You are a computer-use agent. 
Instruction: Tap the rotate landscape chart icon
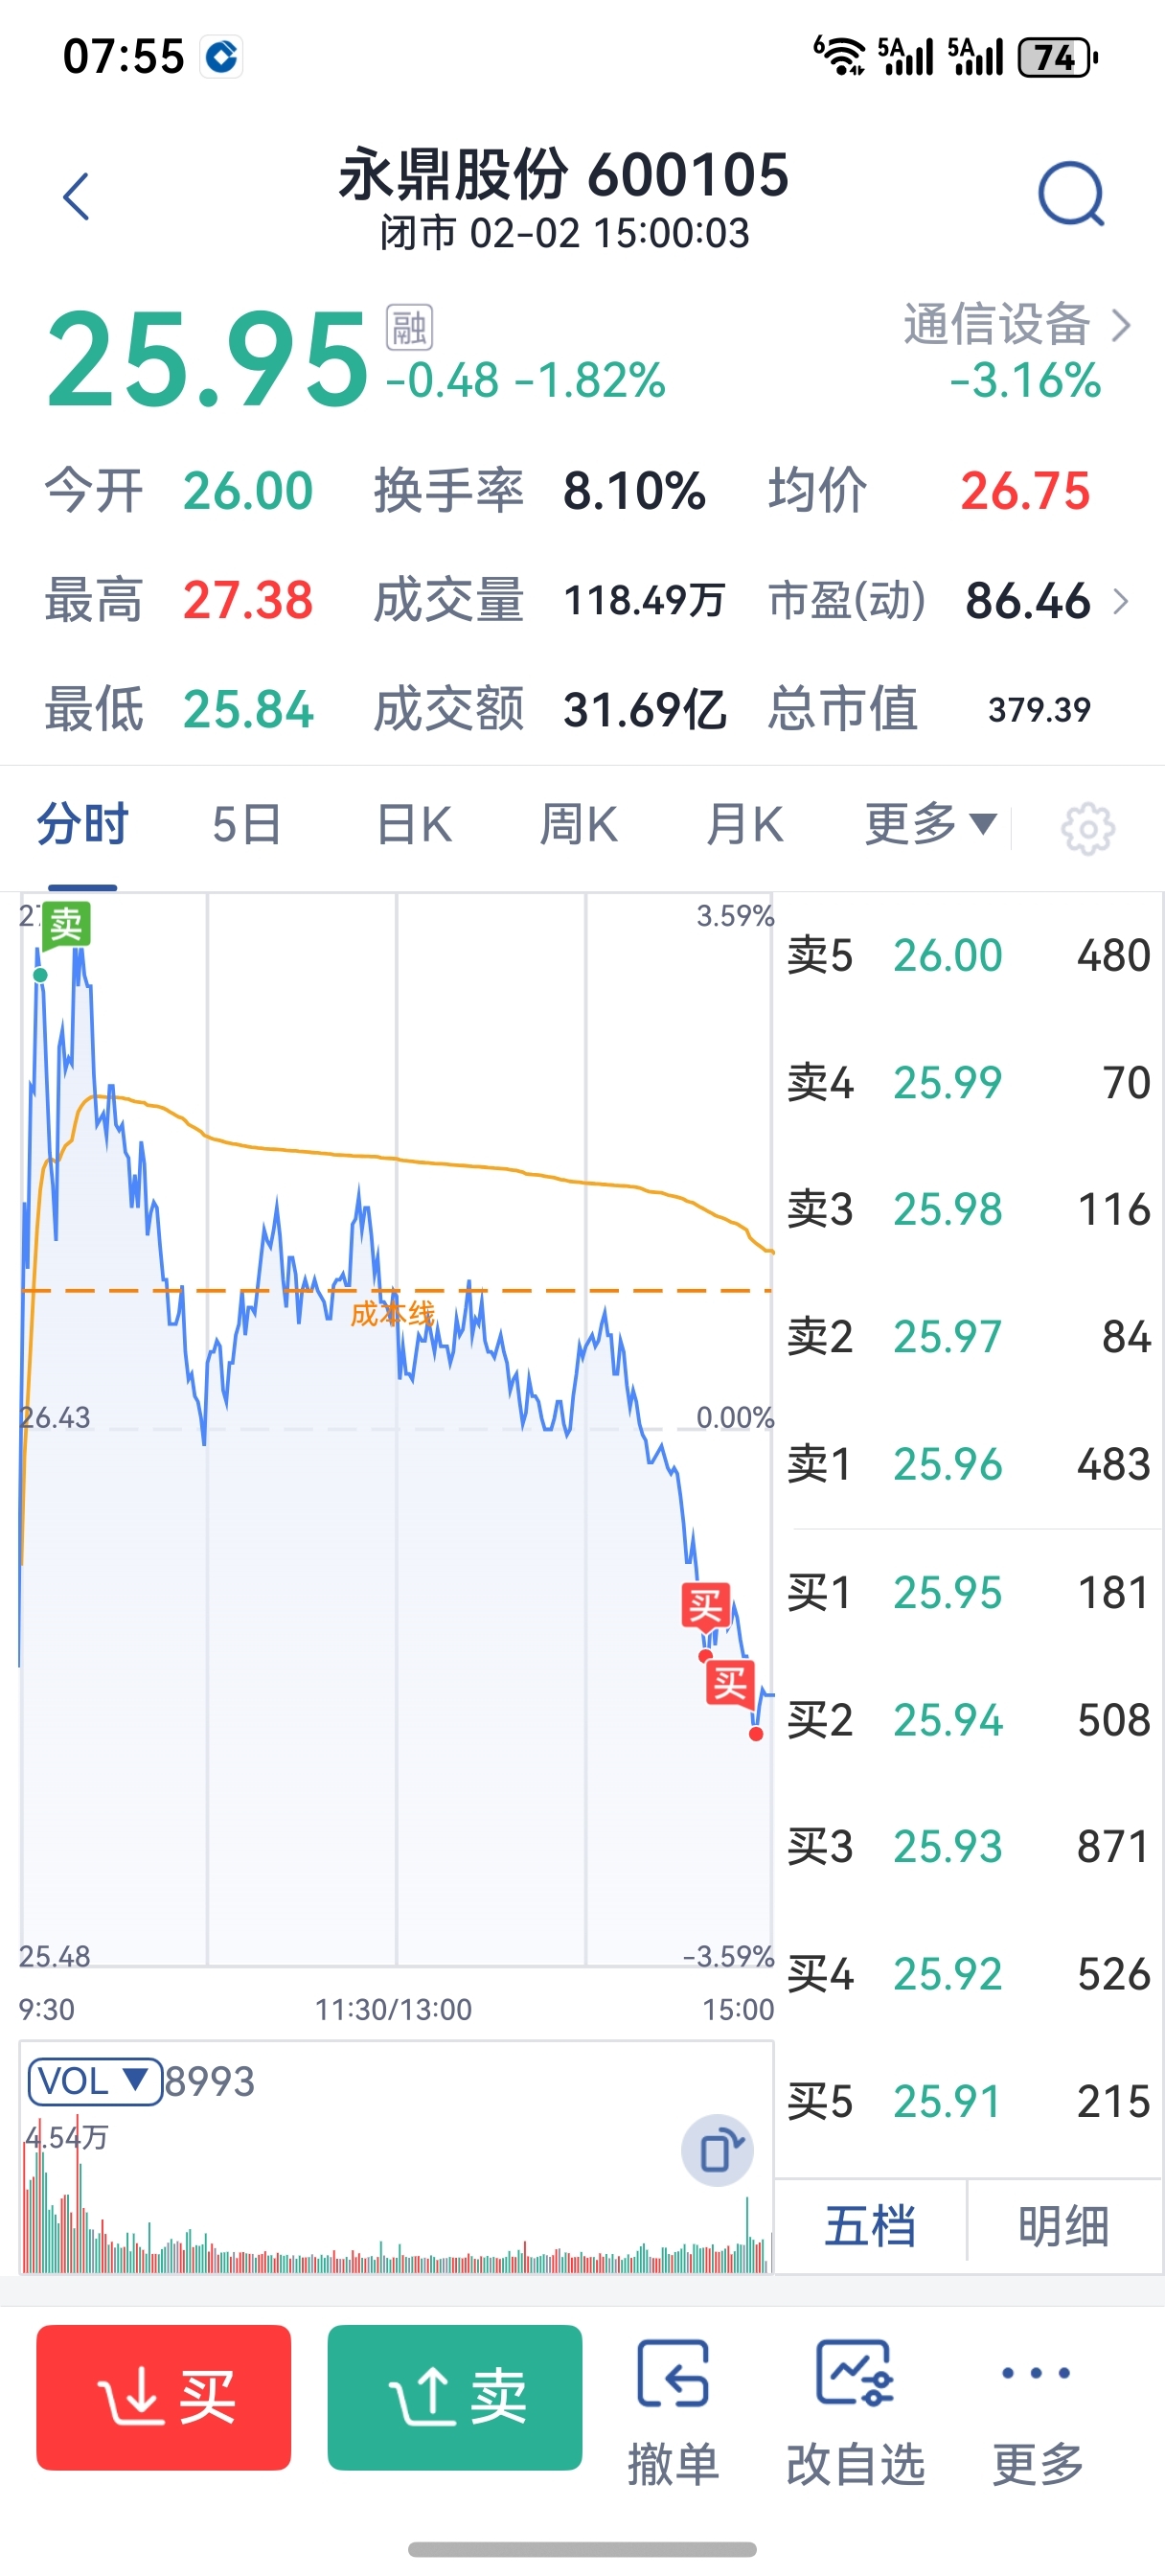click(717, 2150)
